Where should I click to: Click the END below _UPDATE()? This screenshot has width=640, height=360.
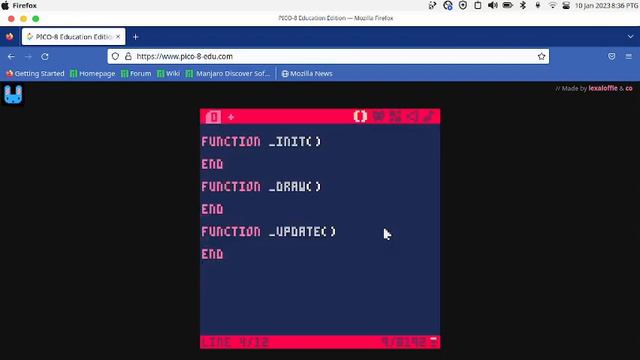coord(212,254)
